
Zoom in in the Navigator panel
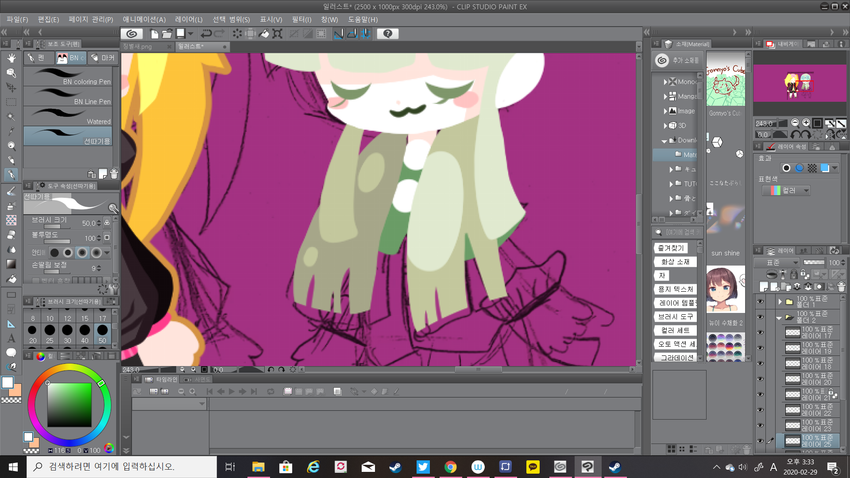click(x=806, y=123)
